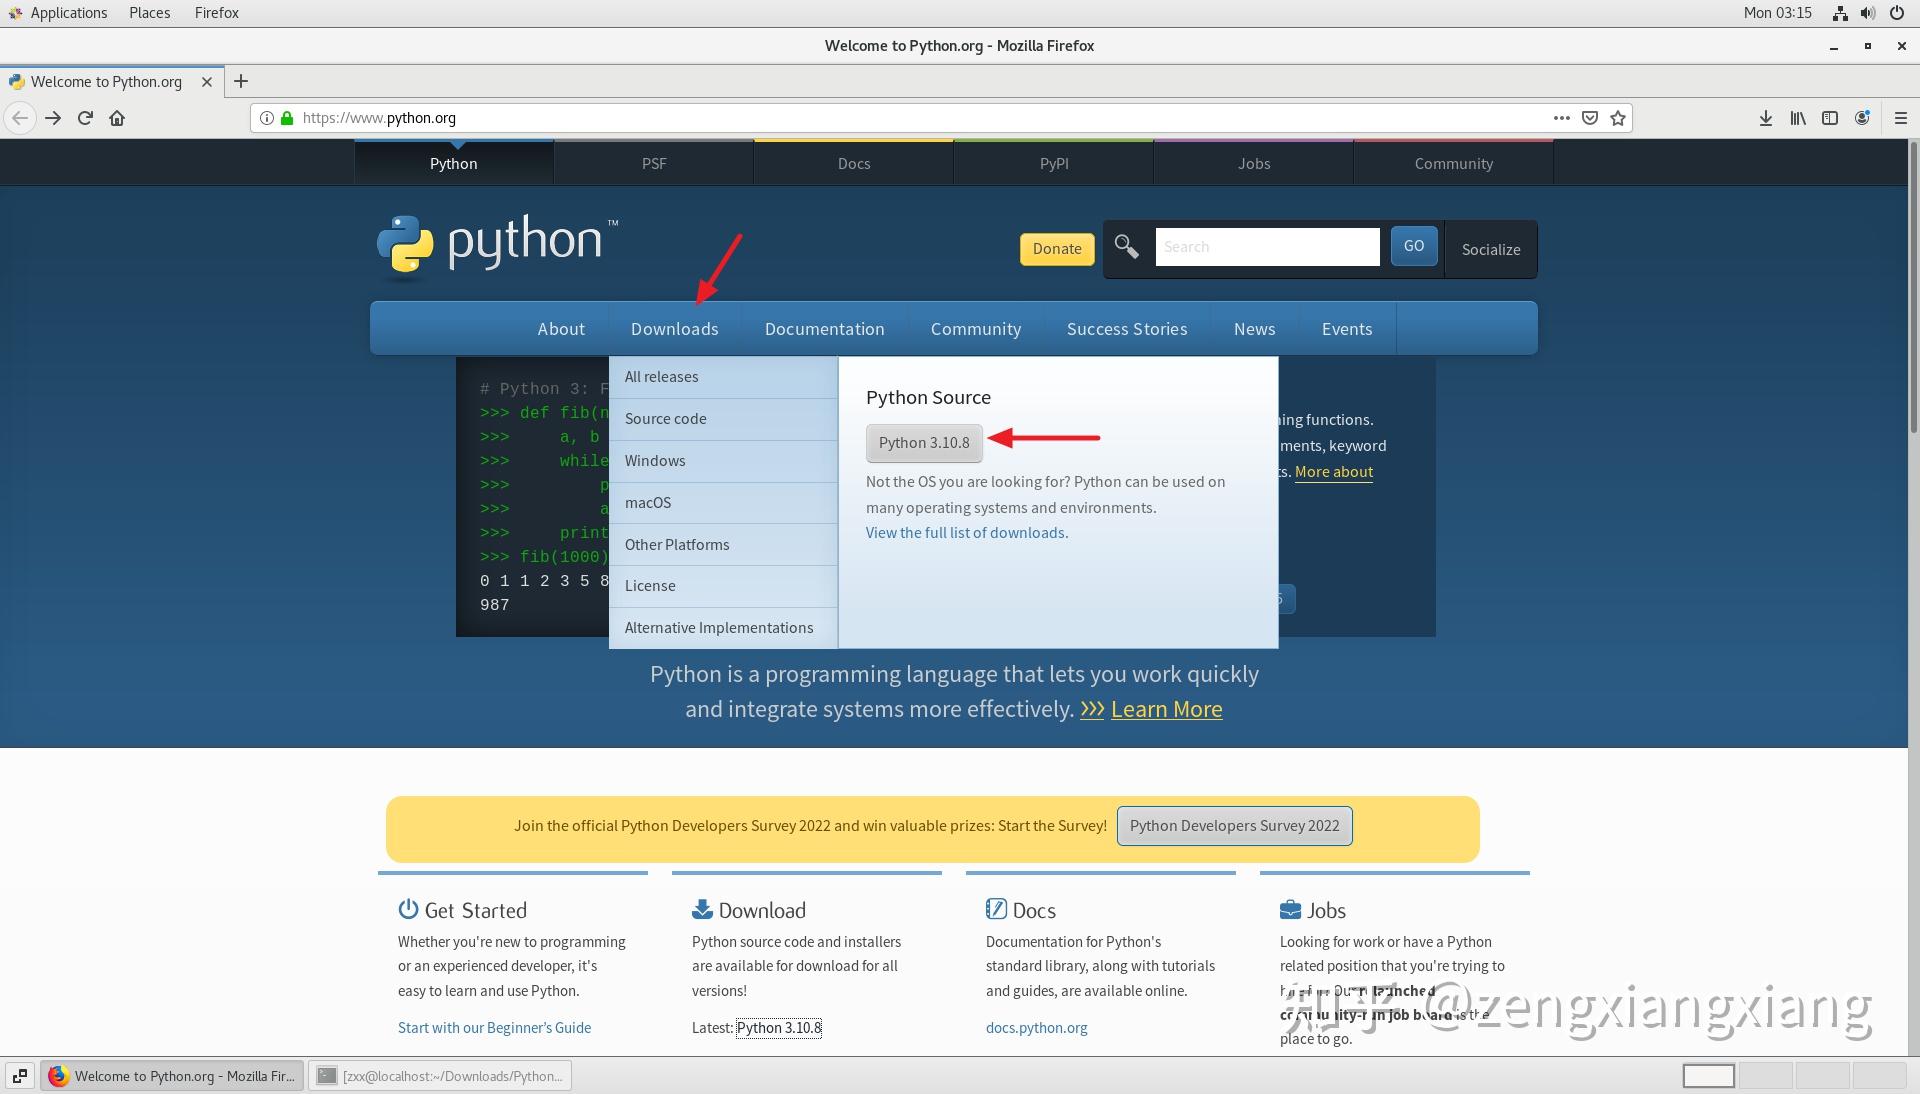Toggle the Firefox sidebar view

coord(1830,118)
